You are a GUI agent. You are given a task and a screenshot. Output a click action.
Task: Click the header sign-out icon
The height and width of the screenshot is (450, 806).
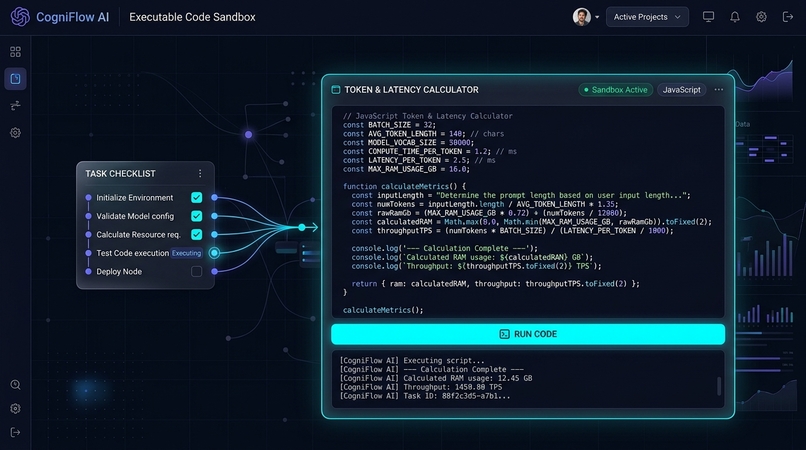click(x=787, y=17)
